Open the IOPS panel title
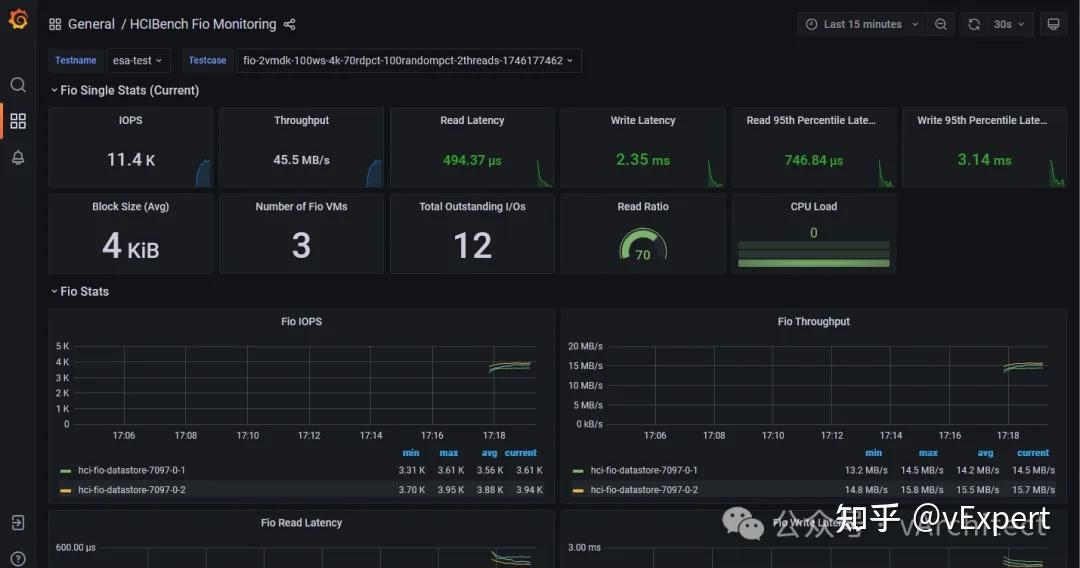 130,120
